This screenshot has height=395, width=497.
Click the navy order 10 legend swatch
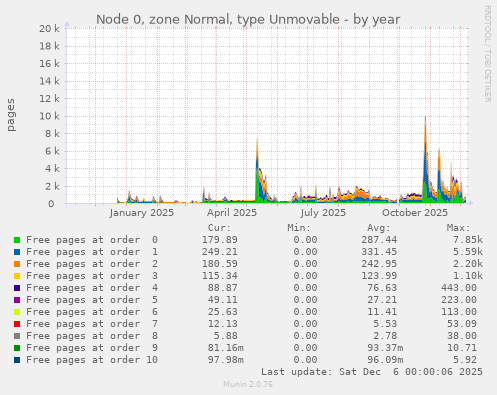(17, 360)
